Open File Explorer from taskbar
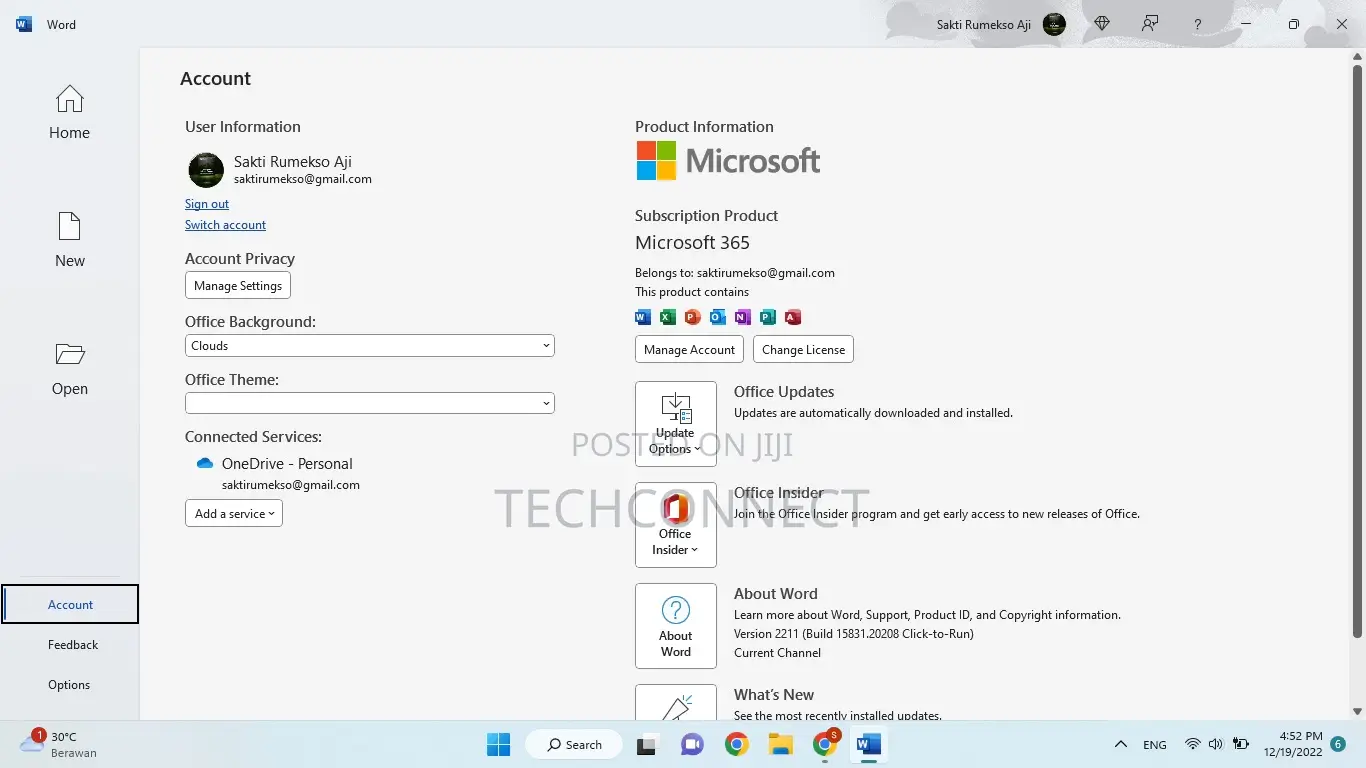 pyautogui.click(x=781, y=744)
